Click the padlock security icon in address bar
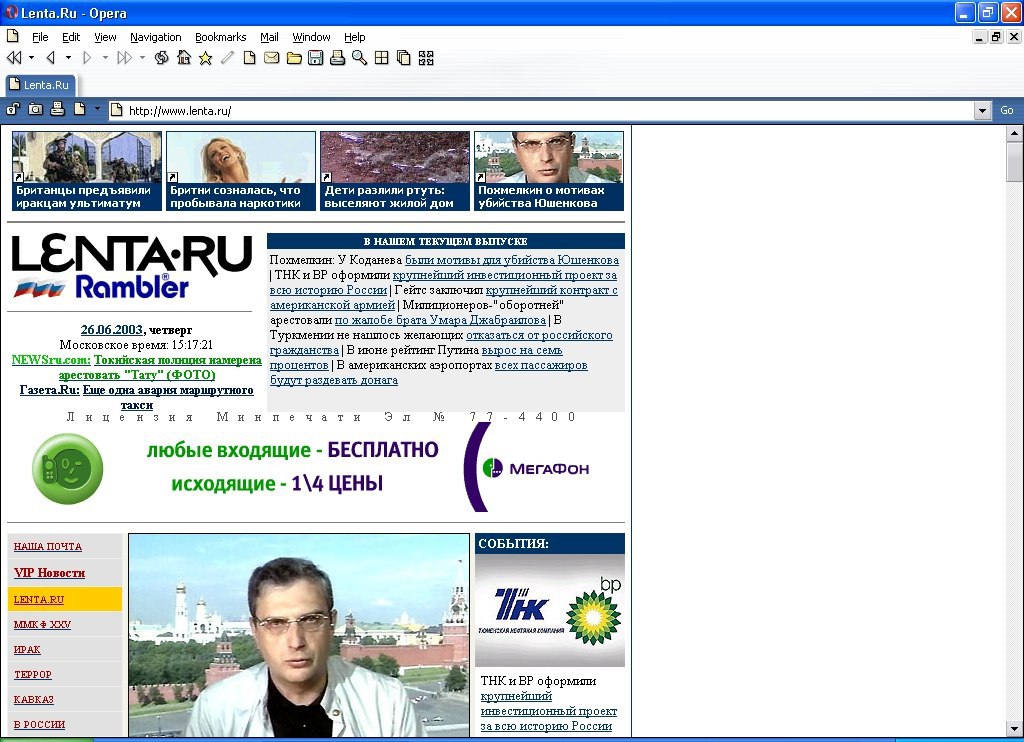The image size is (1024, 742). pyautogui.click(x=13, y=110)
